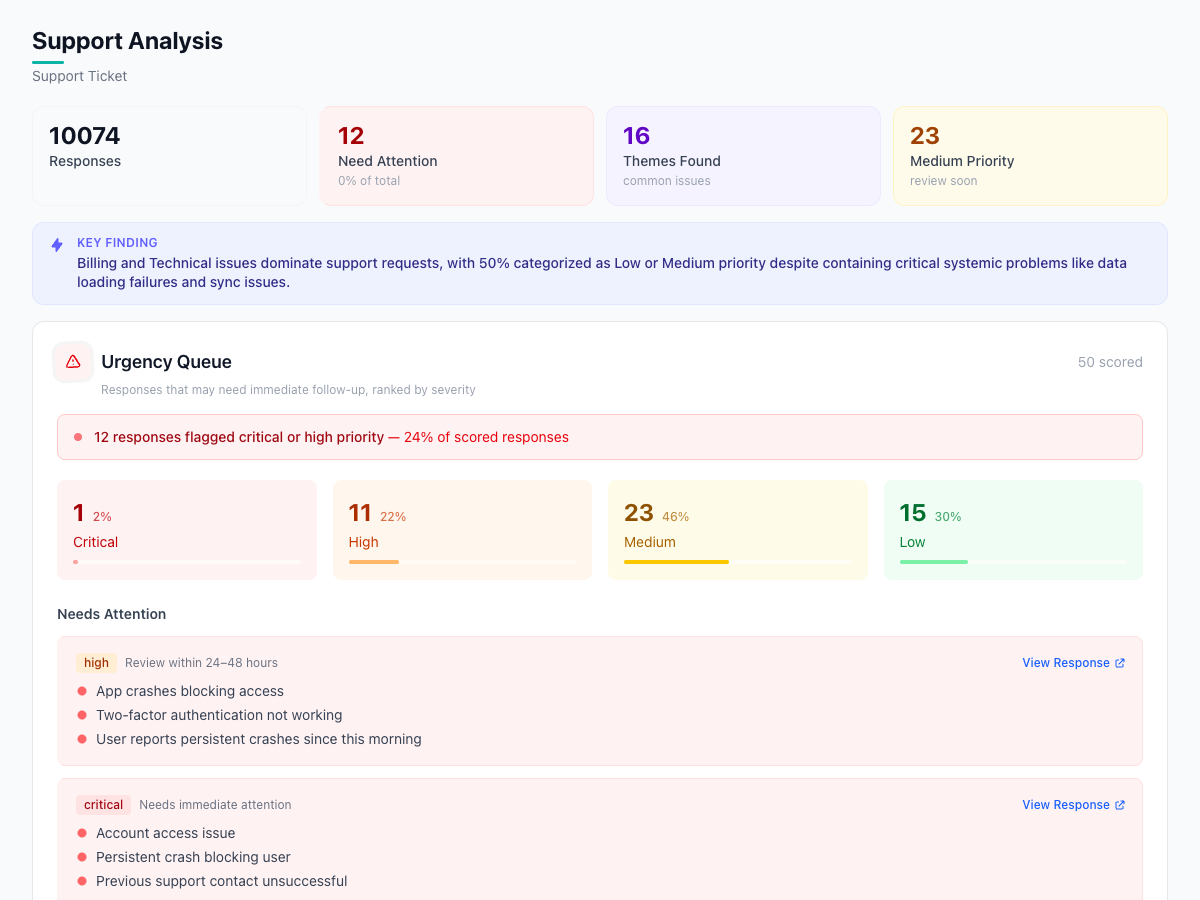Click the bullet icon beside App crashes blocking access
This screenshot has height=900, width=1200.
[81, 690]
